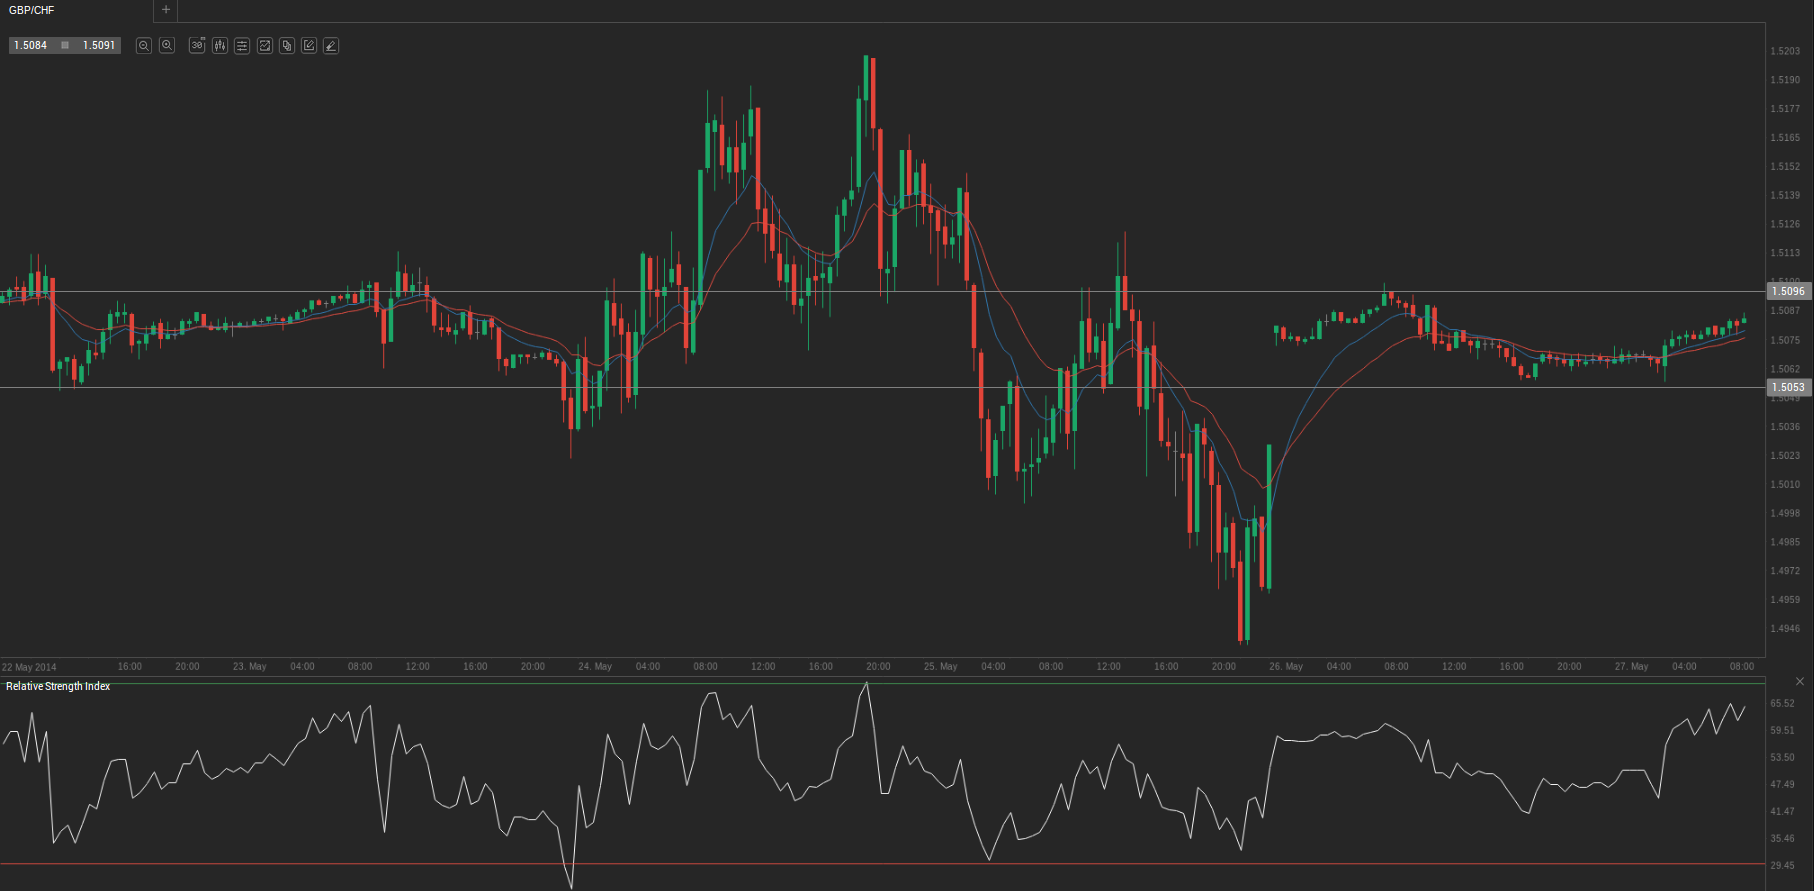This screenshot has width=1814, height=891.
Task: Click the zoom in magnifier icon
Action: [167, 46]
